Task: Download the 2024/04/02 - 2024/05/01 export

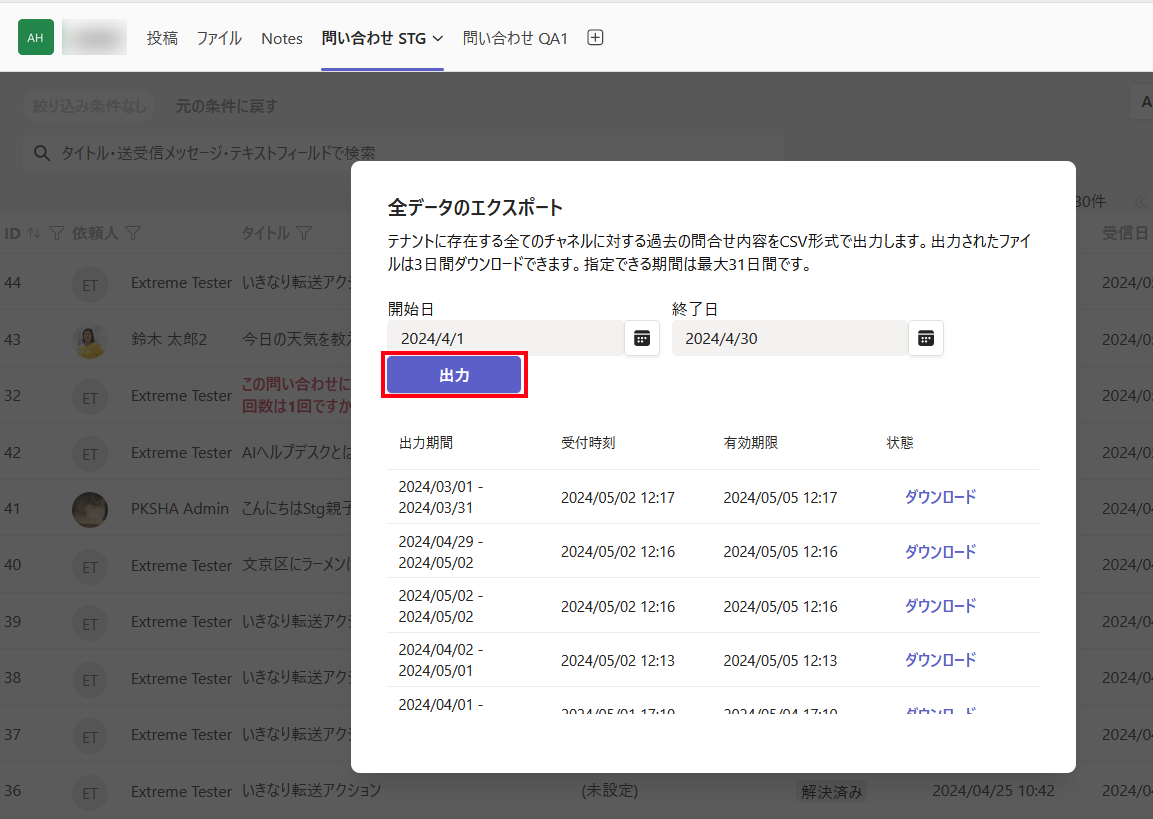Action: coord(940,660)
